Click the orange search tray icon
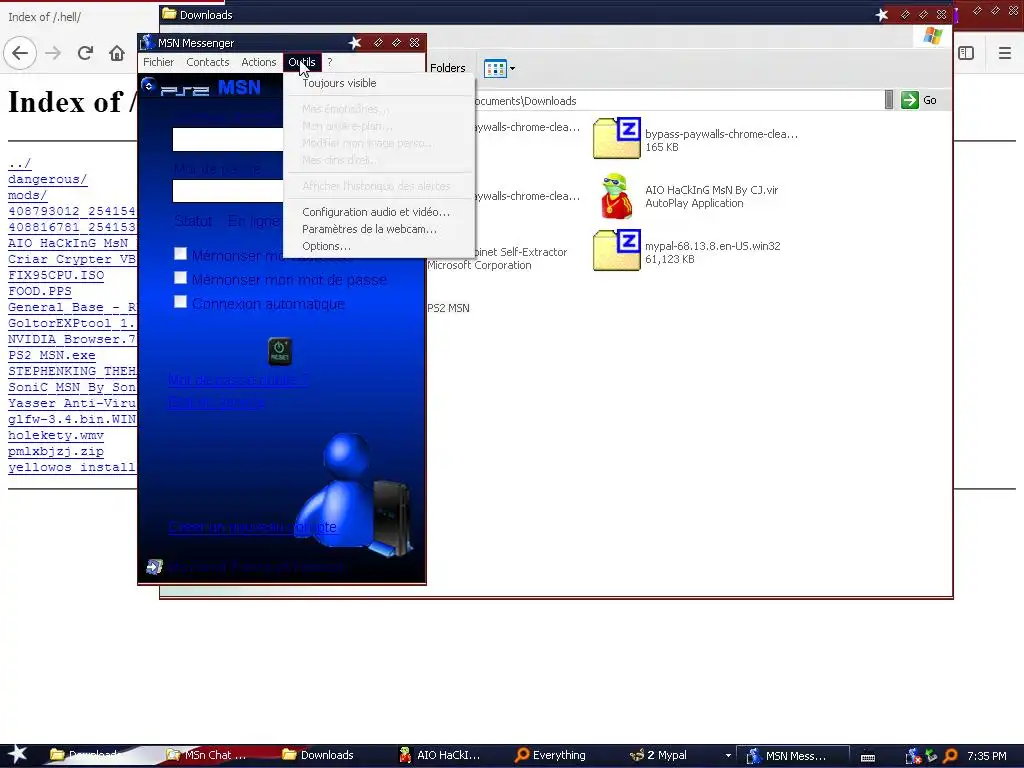The image size is (1024, 768). click(950, 756)
